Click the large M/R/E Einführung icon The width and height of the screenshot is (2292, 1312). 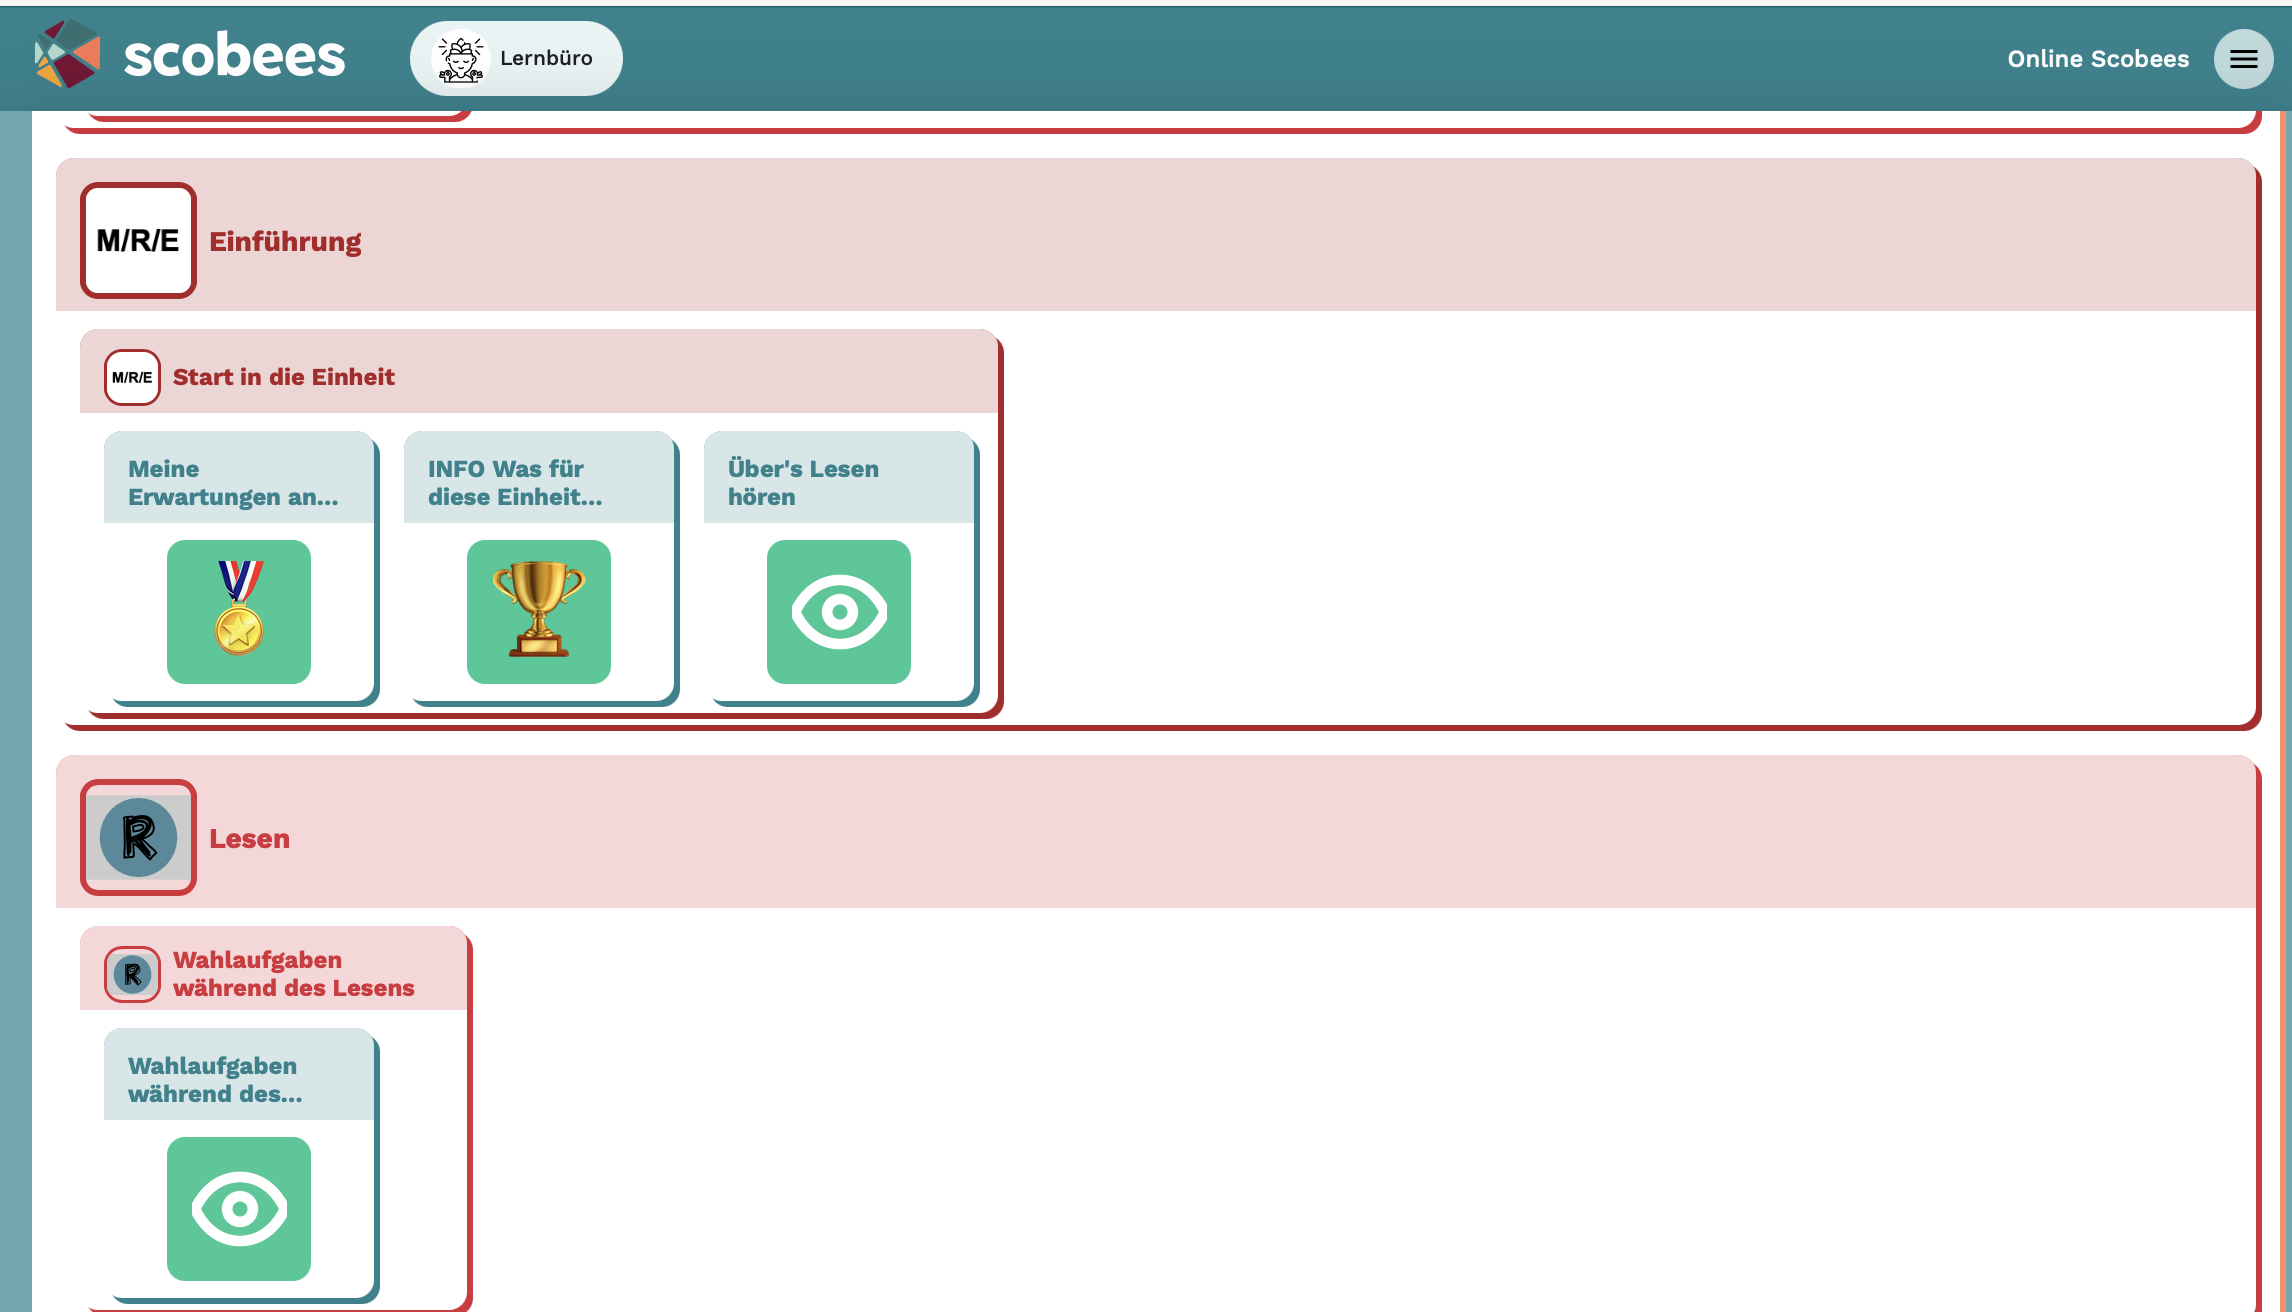138,240
